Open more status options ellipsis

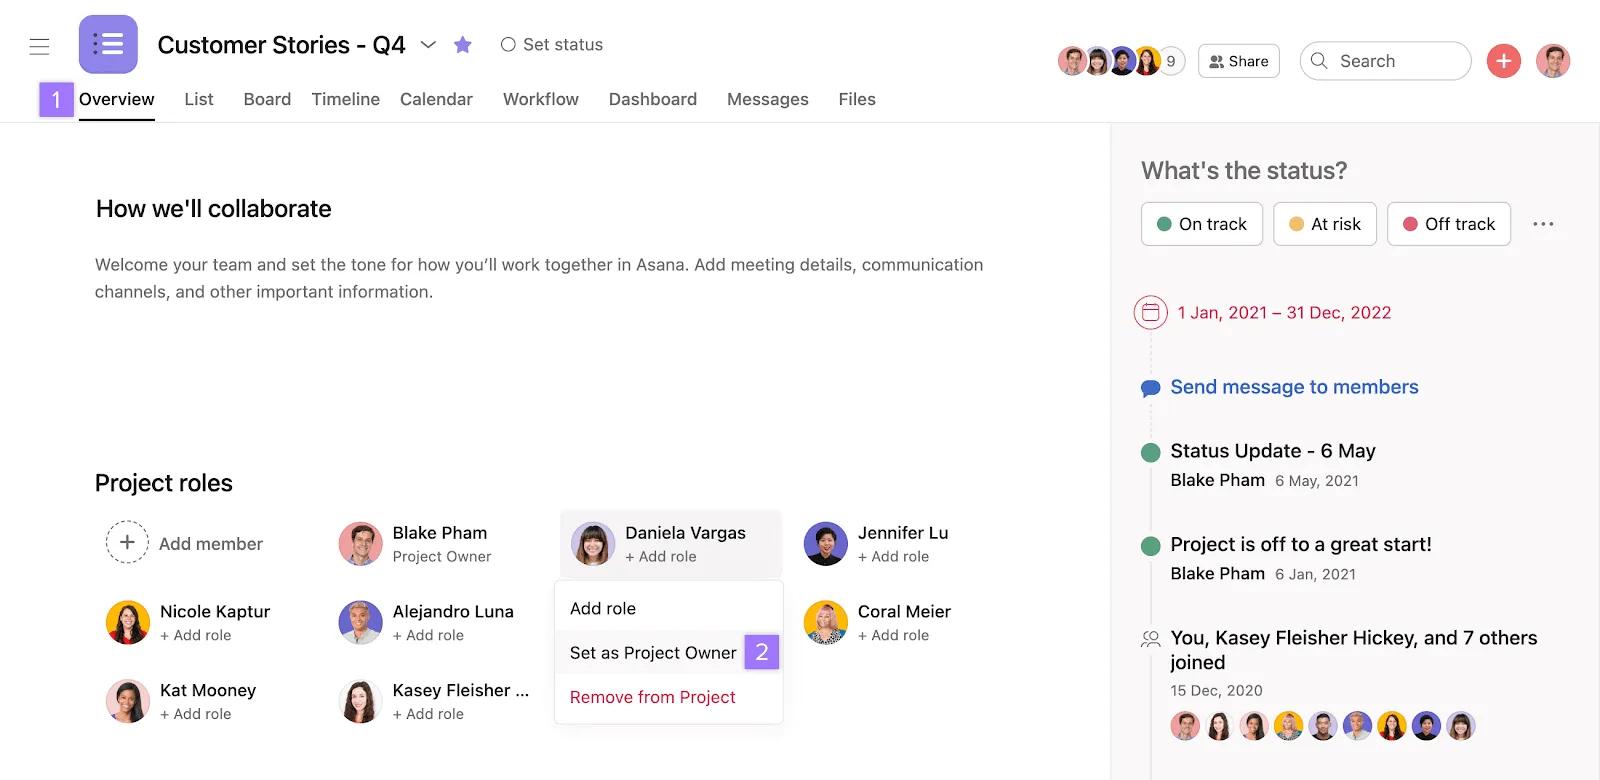[1542, 224]
